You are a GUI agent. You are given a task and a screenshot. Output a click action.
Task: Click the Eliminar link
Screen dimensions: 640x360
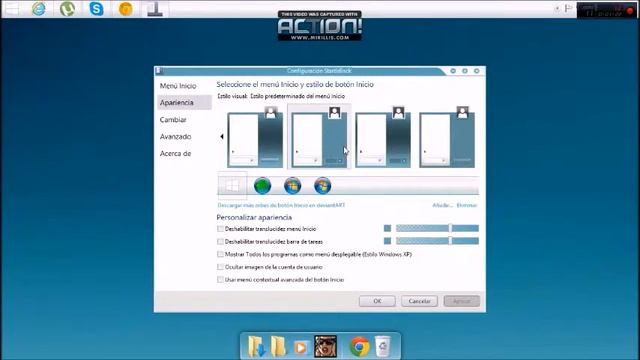pos(467,205)
